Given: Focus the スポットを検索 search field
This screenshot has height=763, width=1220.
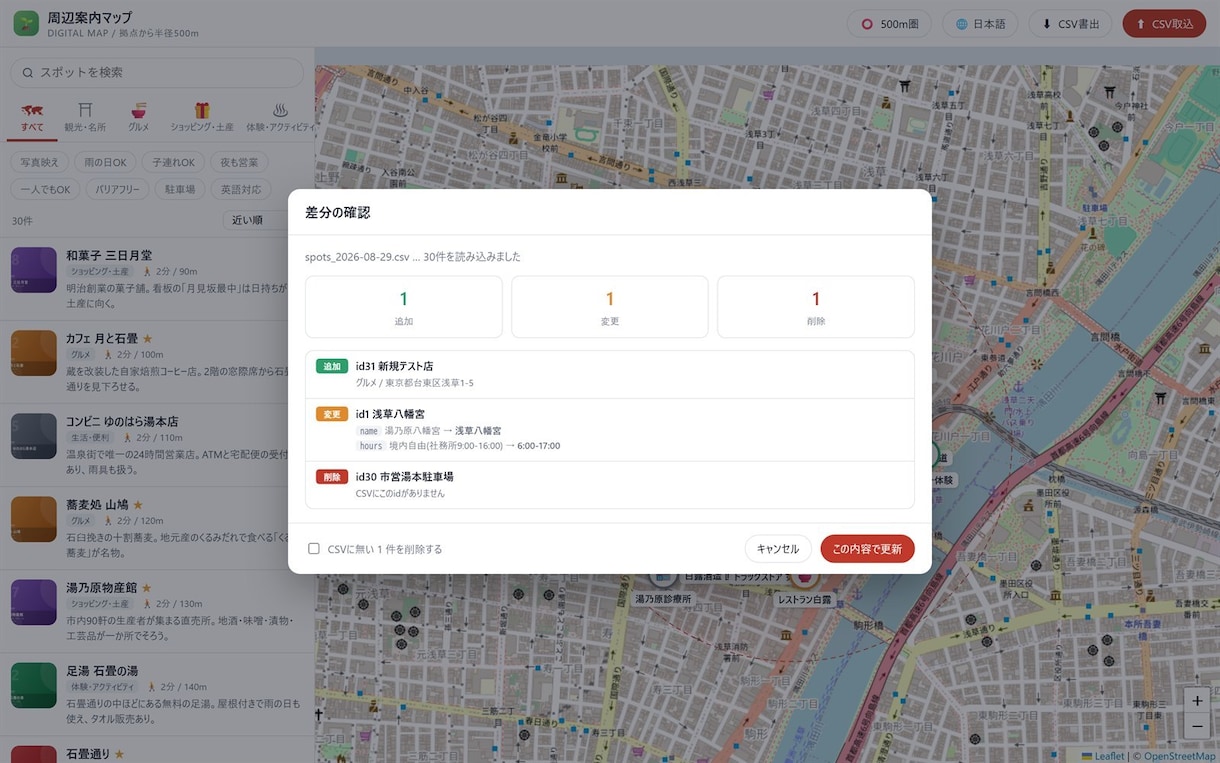Looking at the screenshot, I should [x=157, y=72].
